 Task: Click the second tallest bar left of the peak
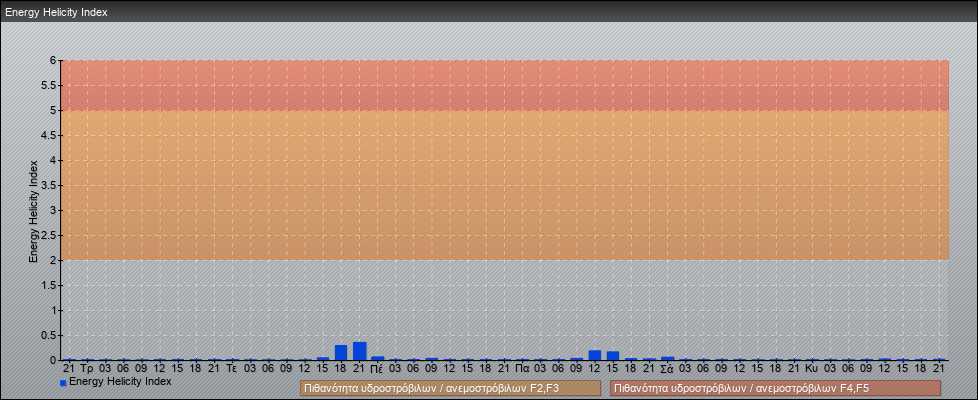pos(341,352)
